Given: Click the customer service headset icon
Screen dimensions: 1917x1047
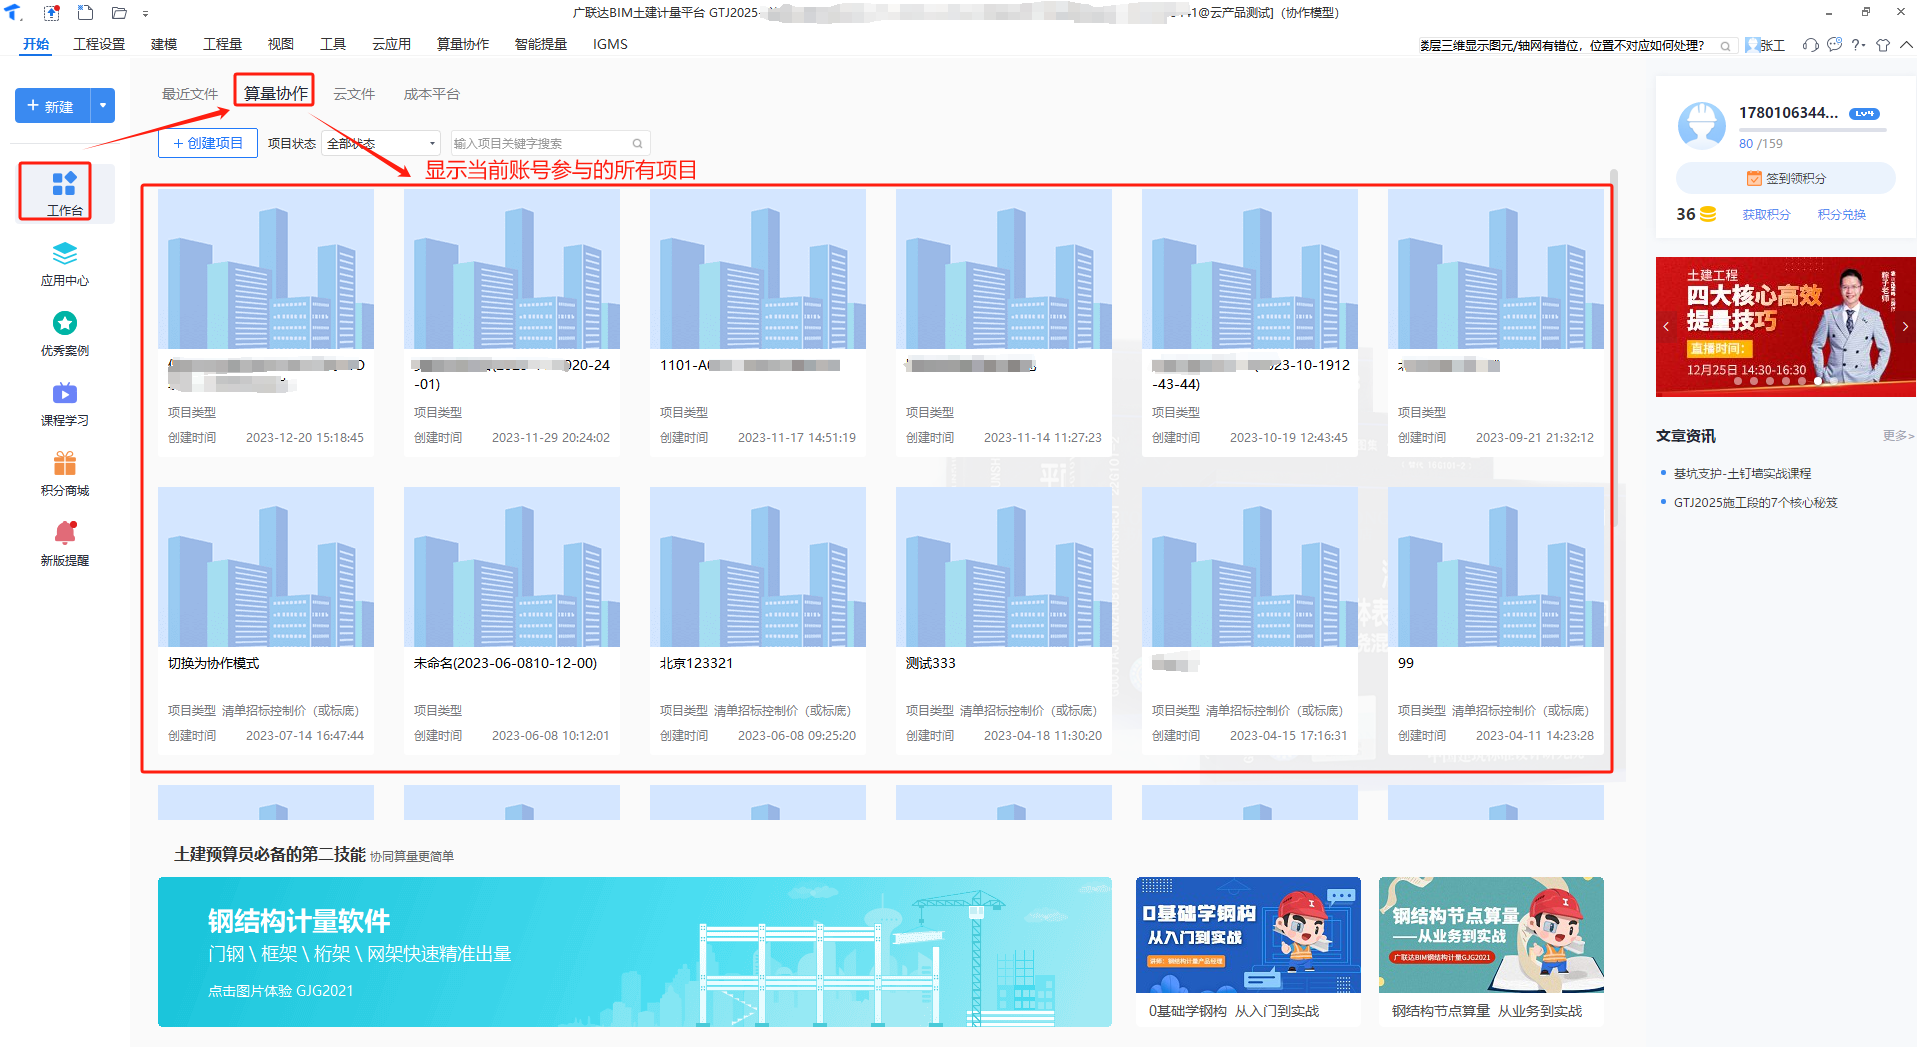Looking at the screenshot, I should (x=1810, y=45).
